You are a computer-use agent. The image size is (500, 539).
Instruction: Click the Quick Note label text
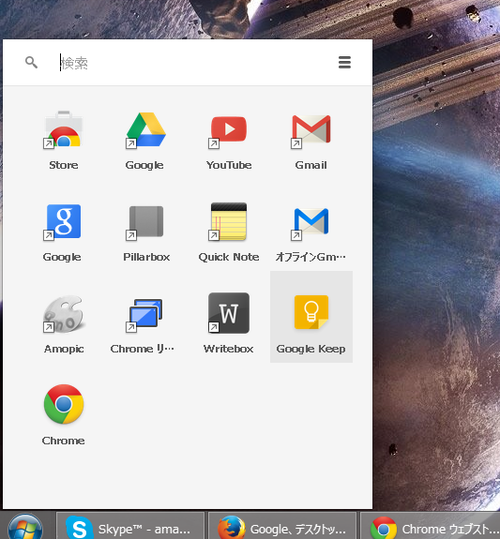(x=229, y=257)
